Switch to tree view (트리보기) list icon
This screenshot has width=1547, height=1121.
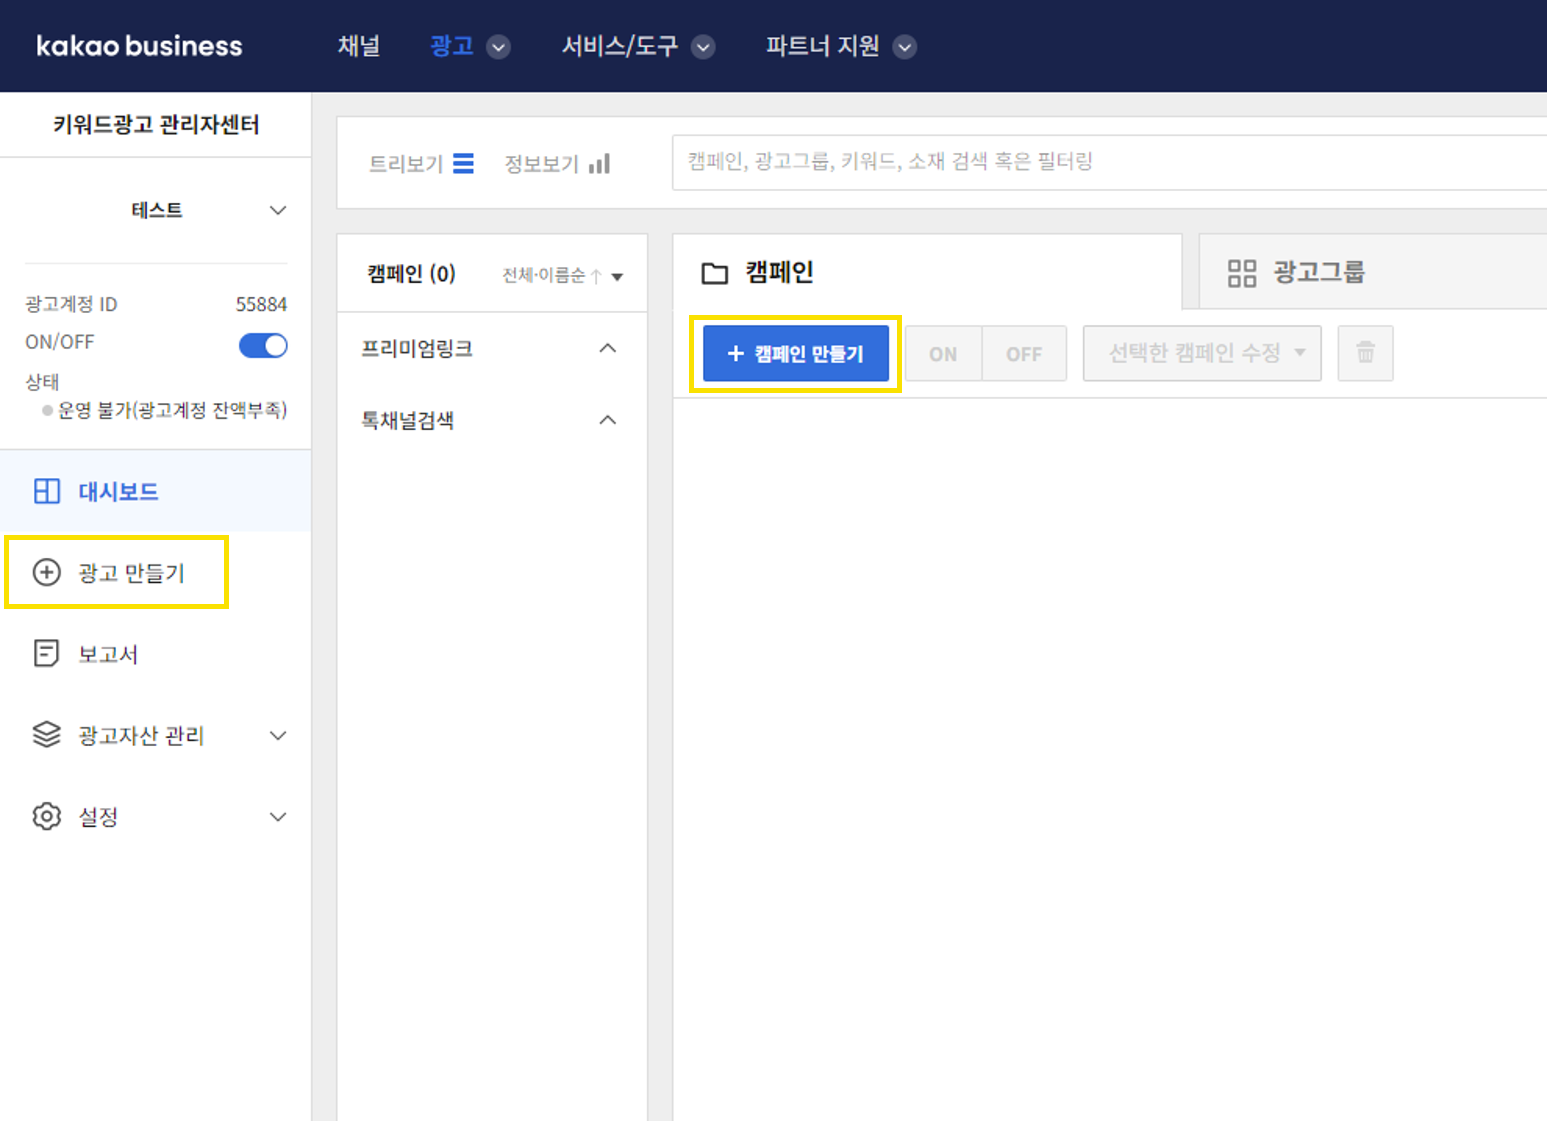[x=463, y=164]
